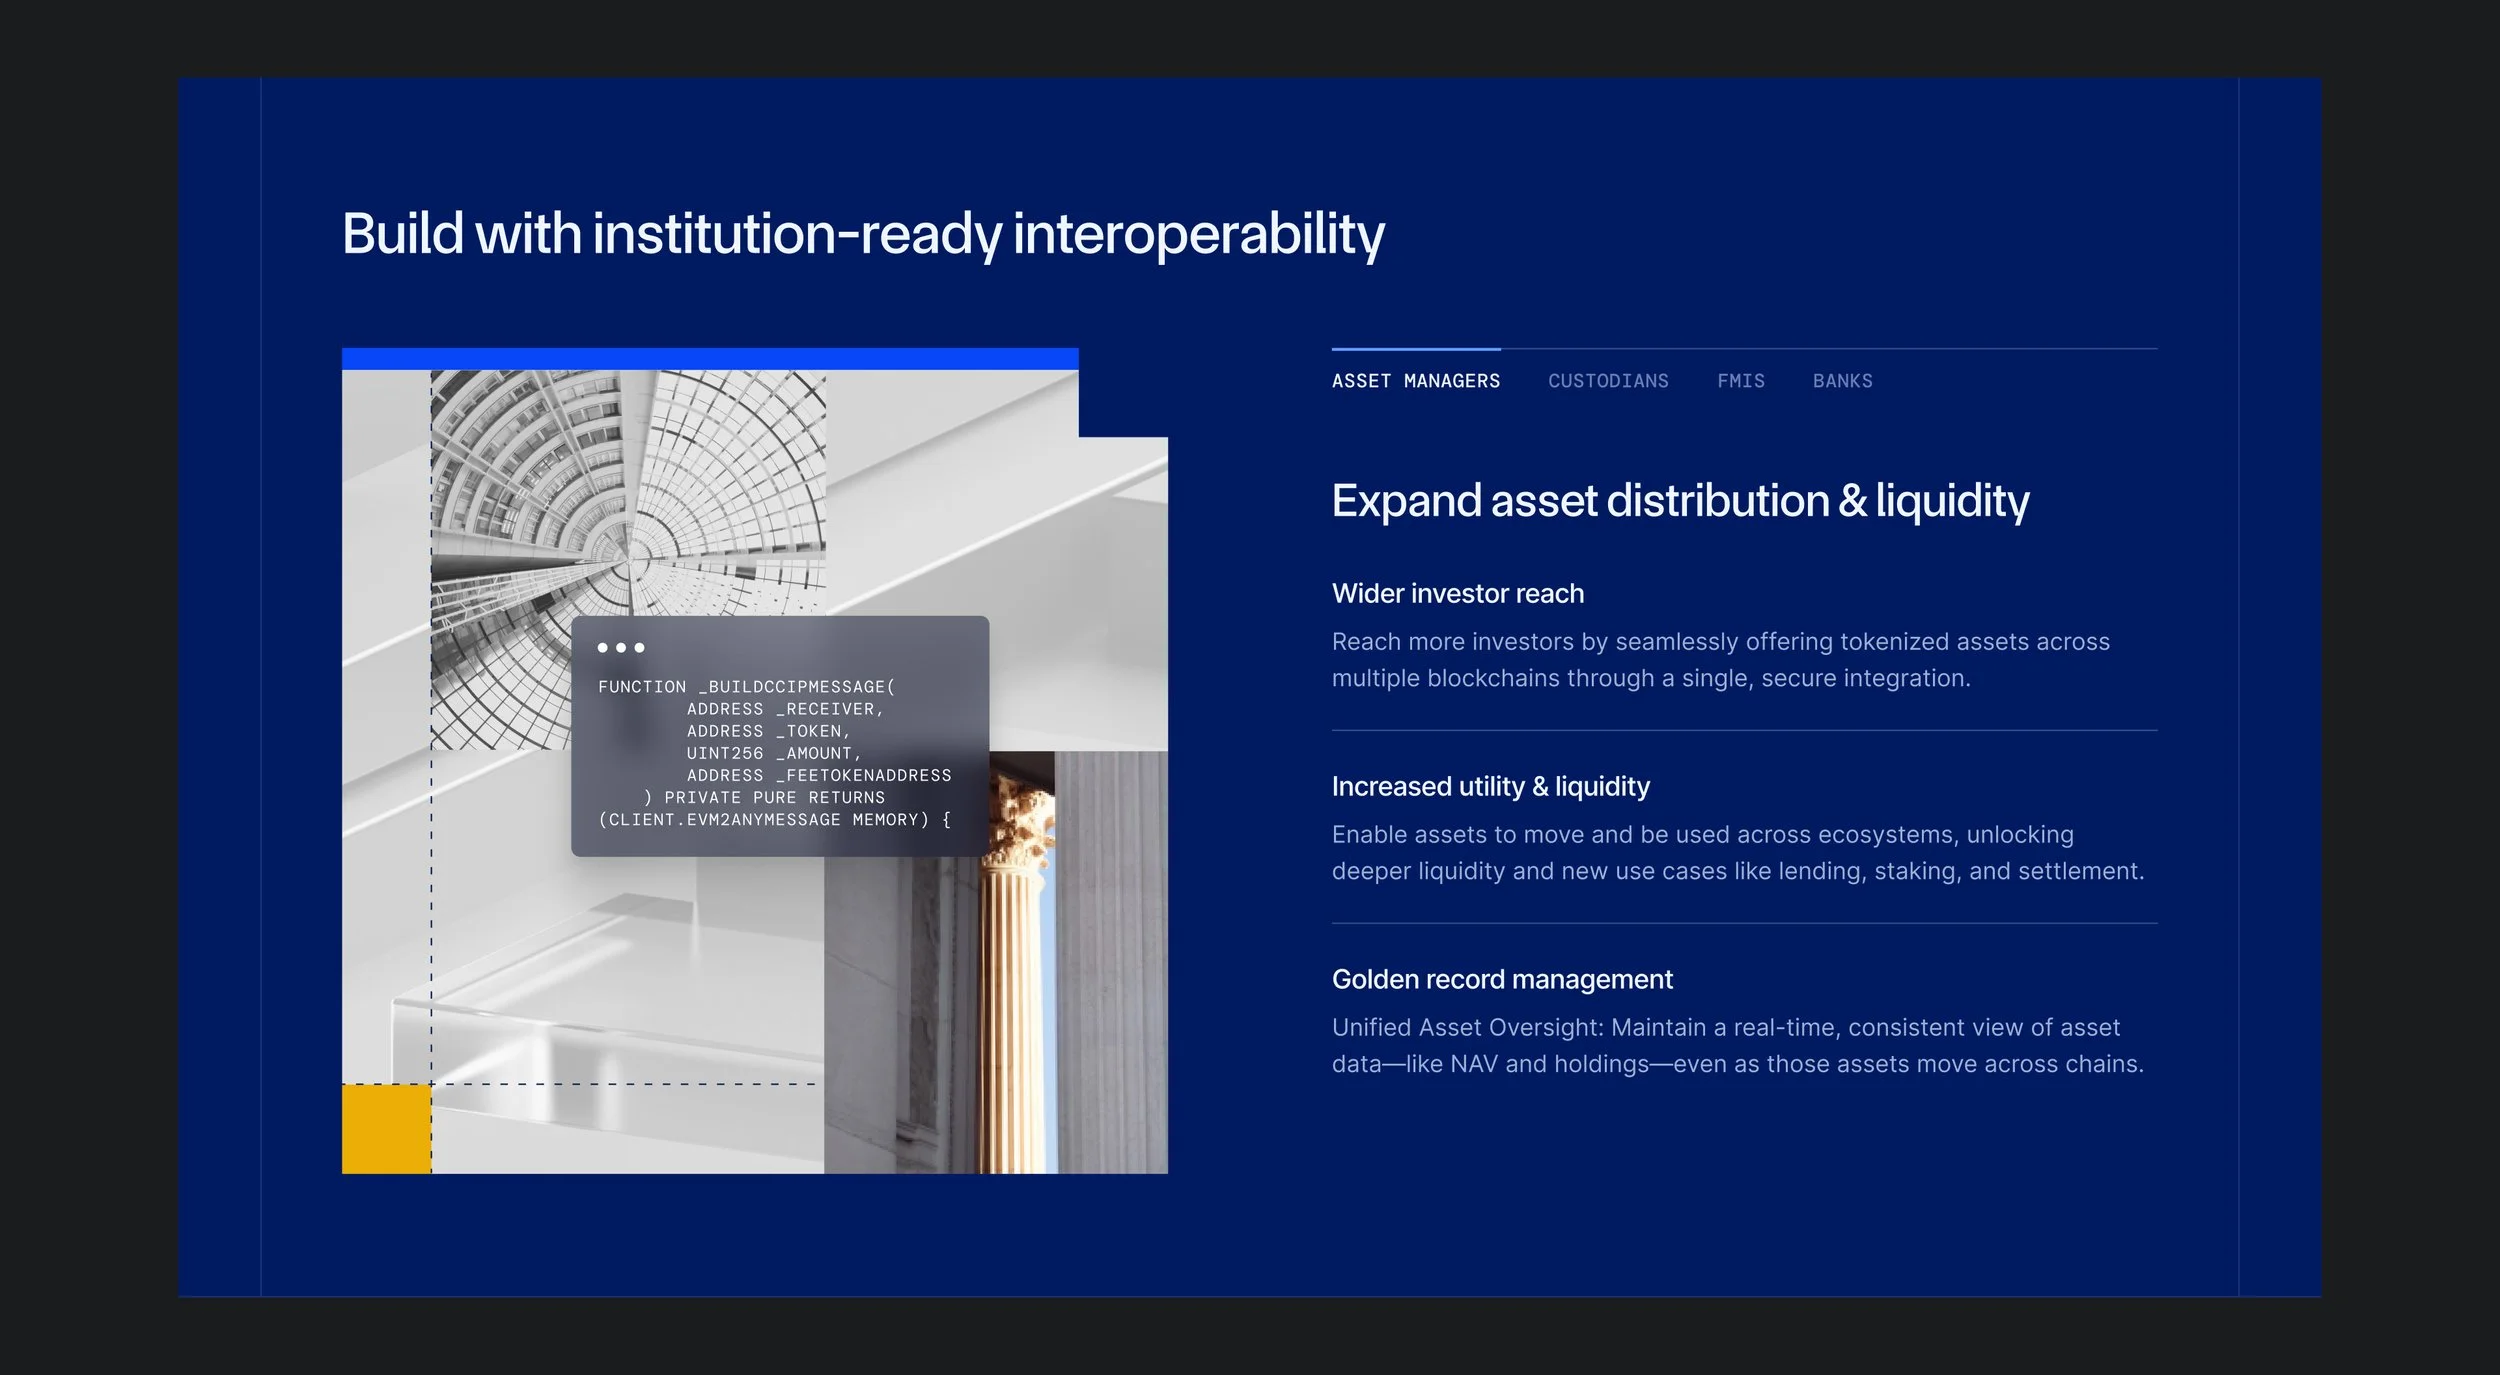Click the Expand asset distribution & liquidity title
The height and width of the screenshot is (1375, 2500).
pos(1680,501)
